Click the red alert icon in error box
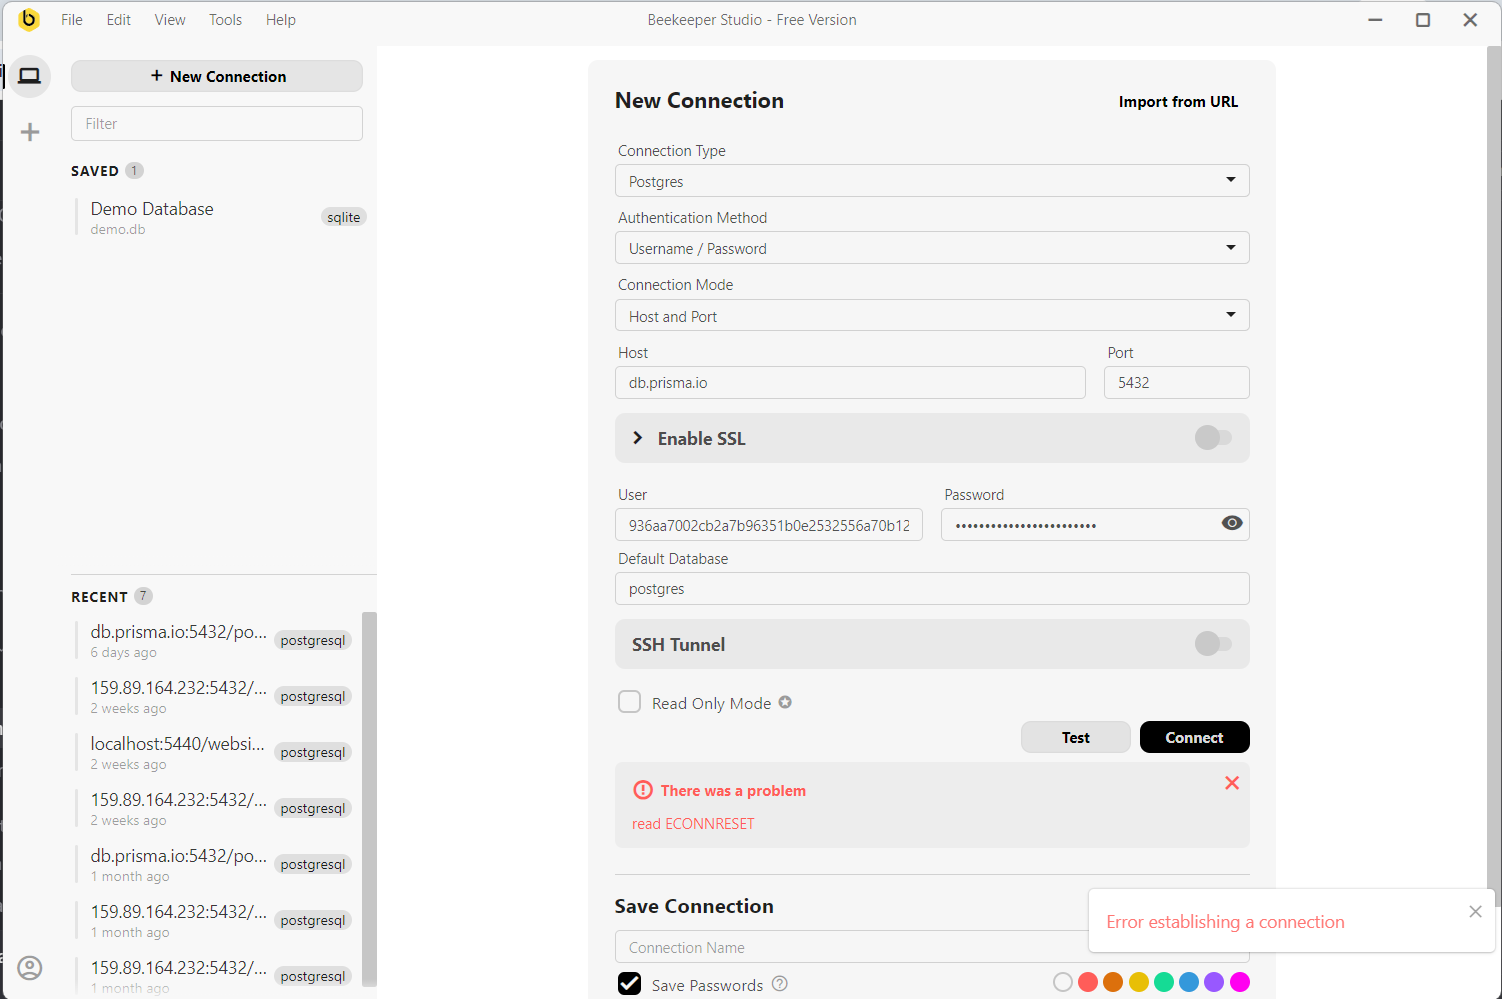This screenshot has height=999, width=1502. [643, 790]
